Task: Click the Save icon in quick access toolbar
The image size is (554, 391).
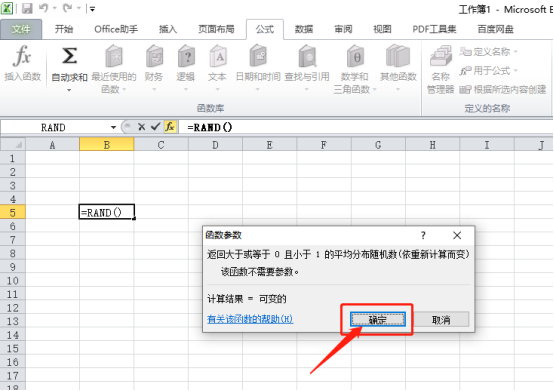Action: [x=27, y=8]
